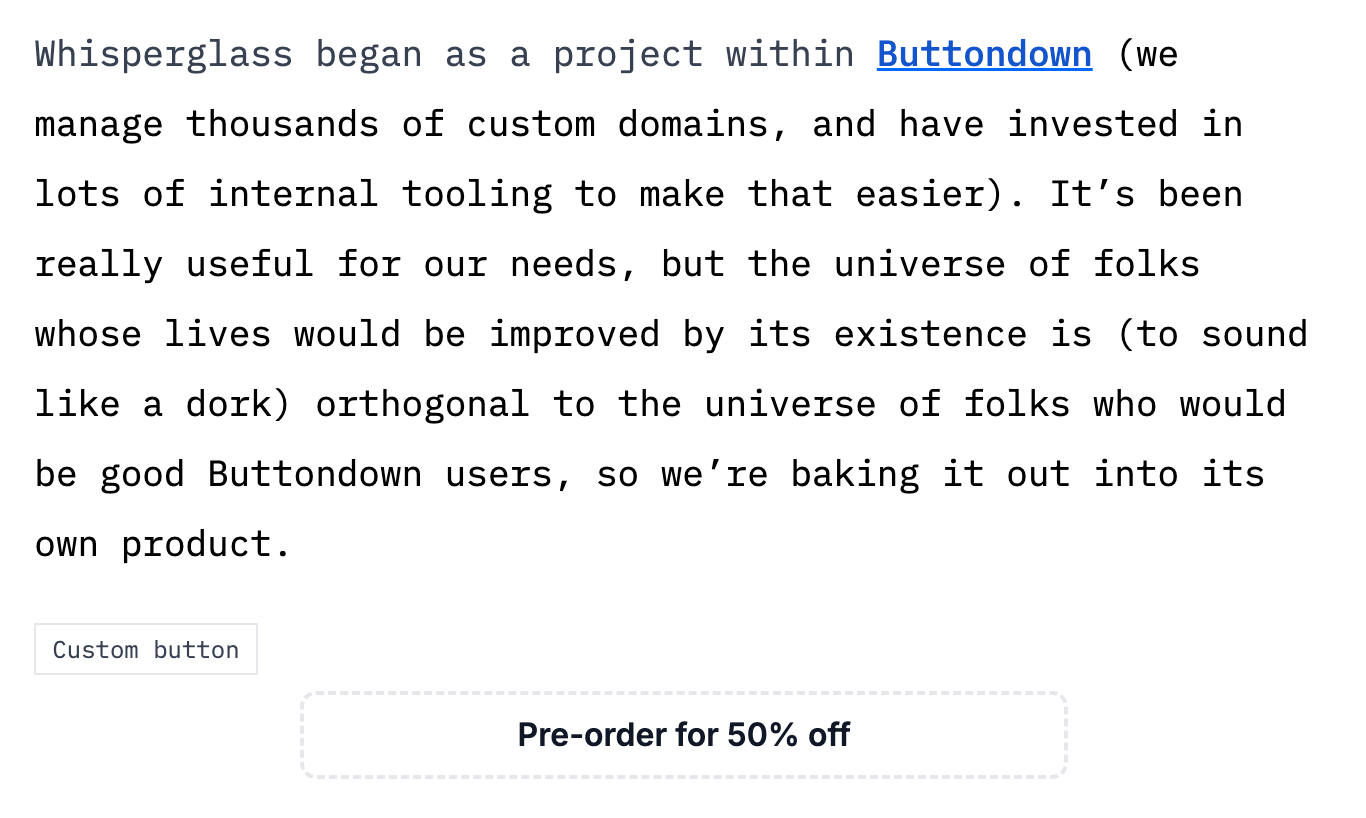Click the word Whisperglass at paragraph start

tap(163, 55)
